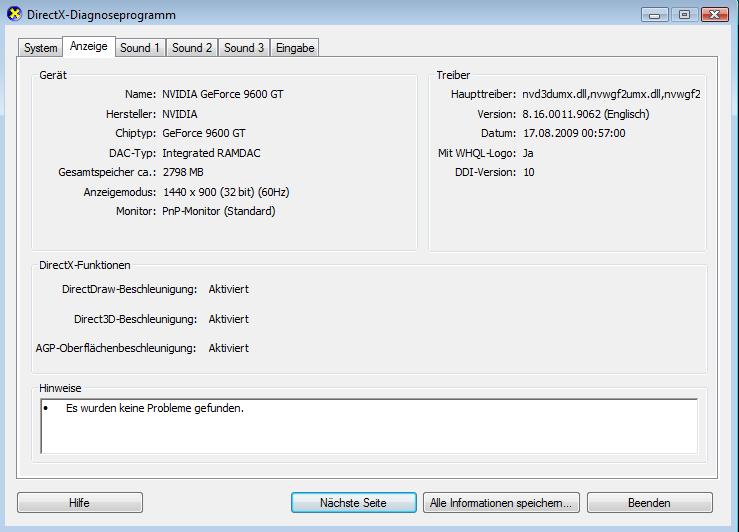
Task: Click Alle Informationen speichern button
Action: point(501,503)
